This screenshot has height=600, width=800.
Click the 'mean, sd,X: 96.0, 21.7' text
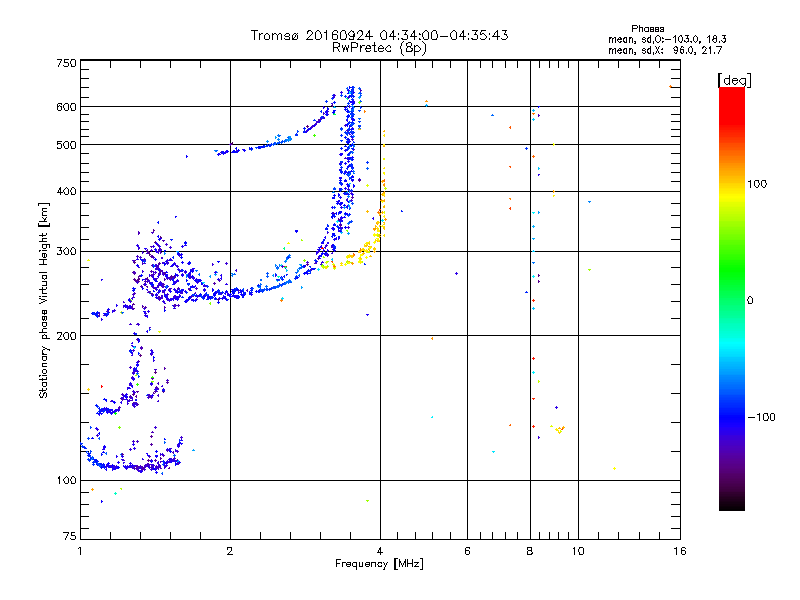[665, 50]
